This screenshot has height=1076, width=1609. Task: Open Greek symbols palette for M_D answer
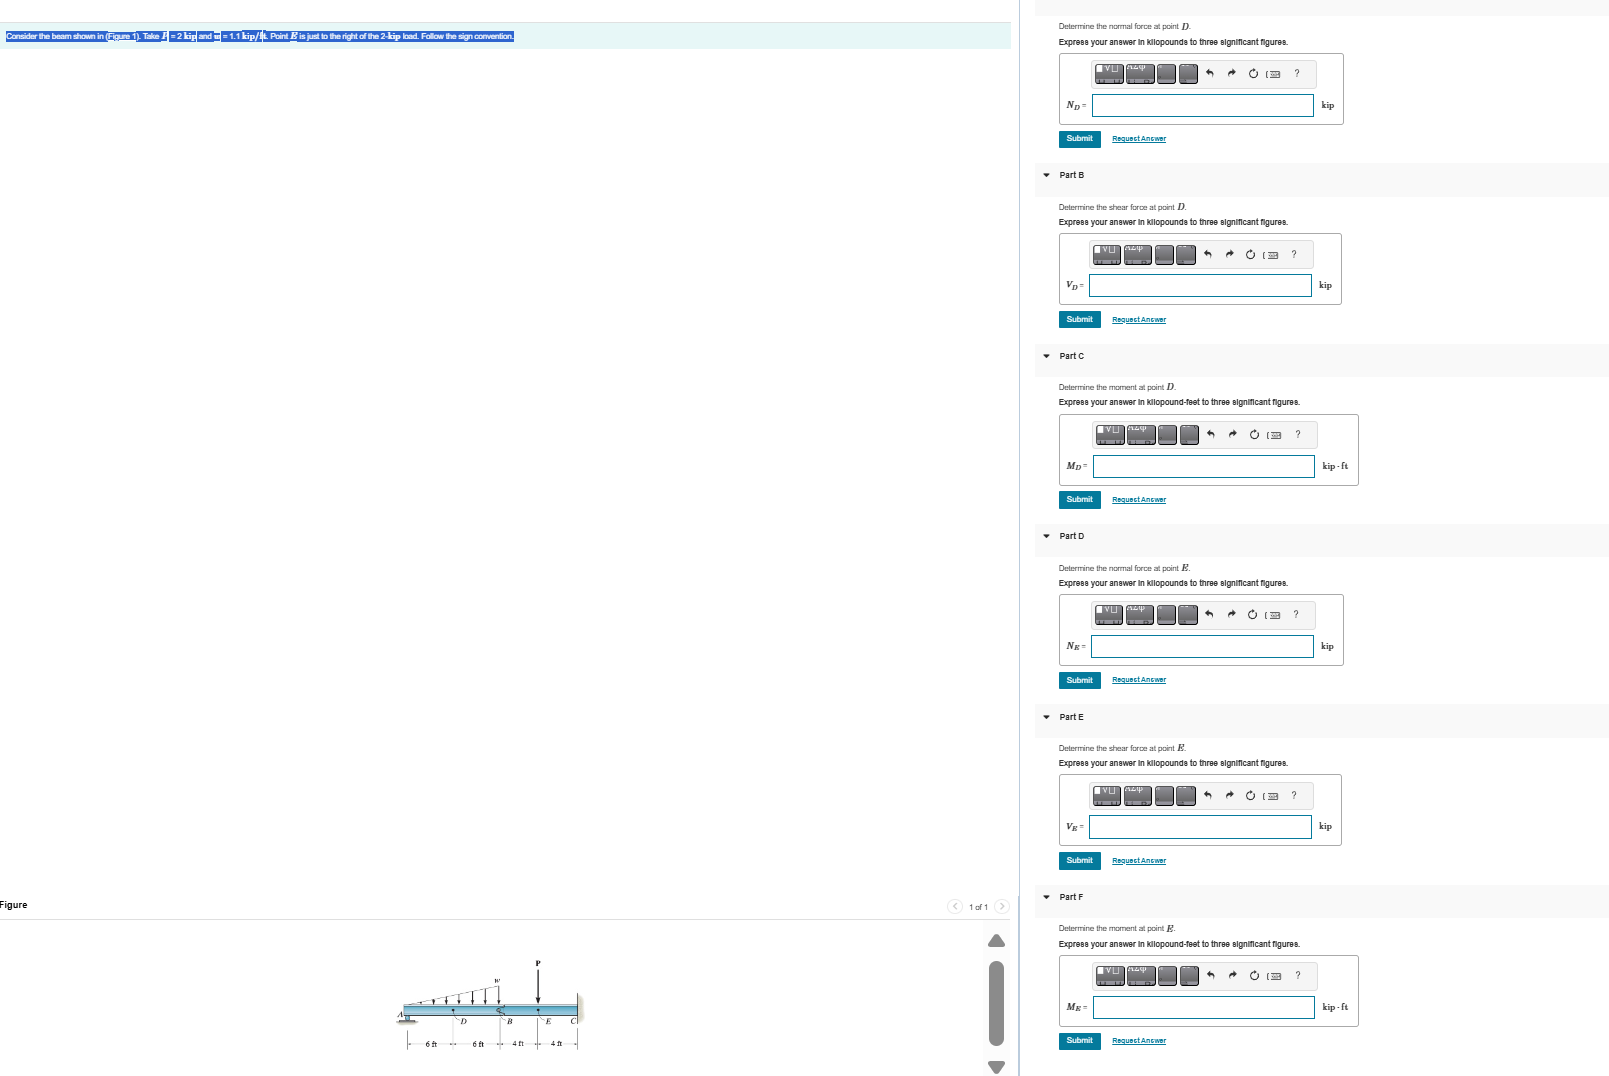tap(1141, 435)
